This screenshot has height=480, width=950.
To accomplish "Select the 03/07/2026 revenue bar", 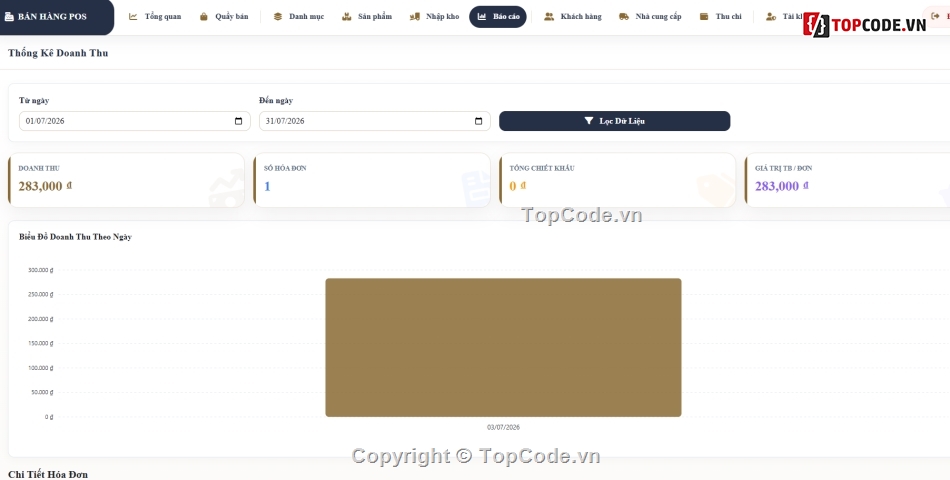I will pos(503,347).
